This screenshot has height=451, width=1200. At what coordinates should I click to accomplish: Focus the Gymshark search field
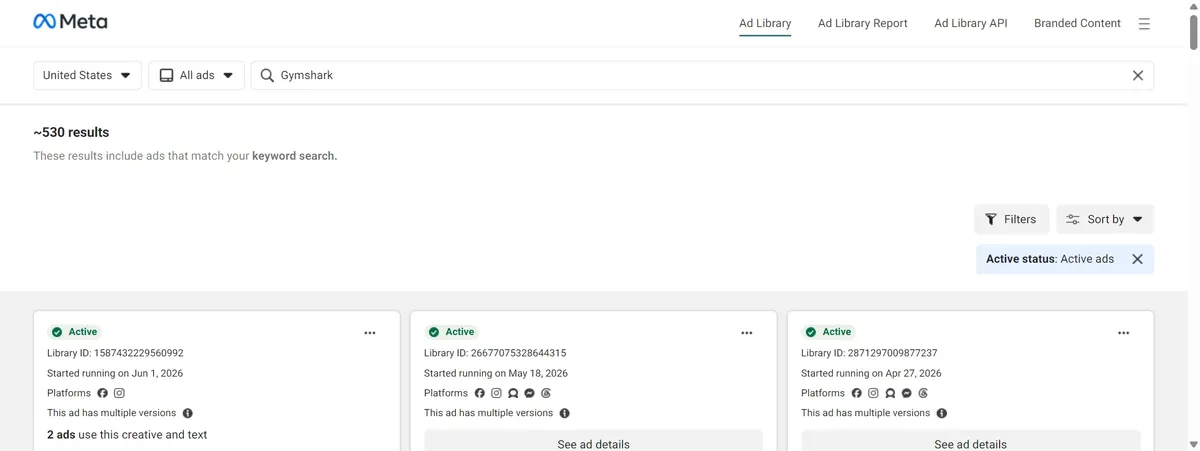pos(702,75)
